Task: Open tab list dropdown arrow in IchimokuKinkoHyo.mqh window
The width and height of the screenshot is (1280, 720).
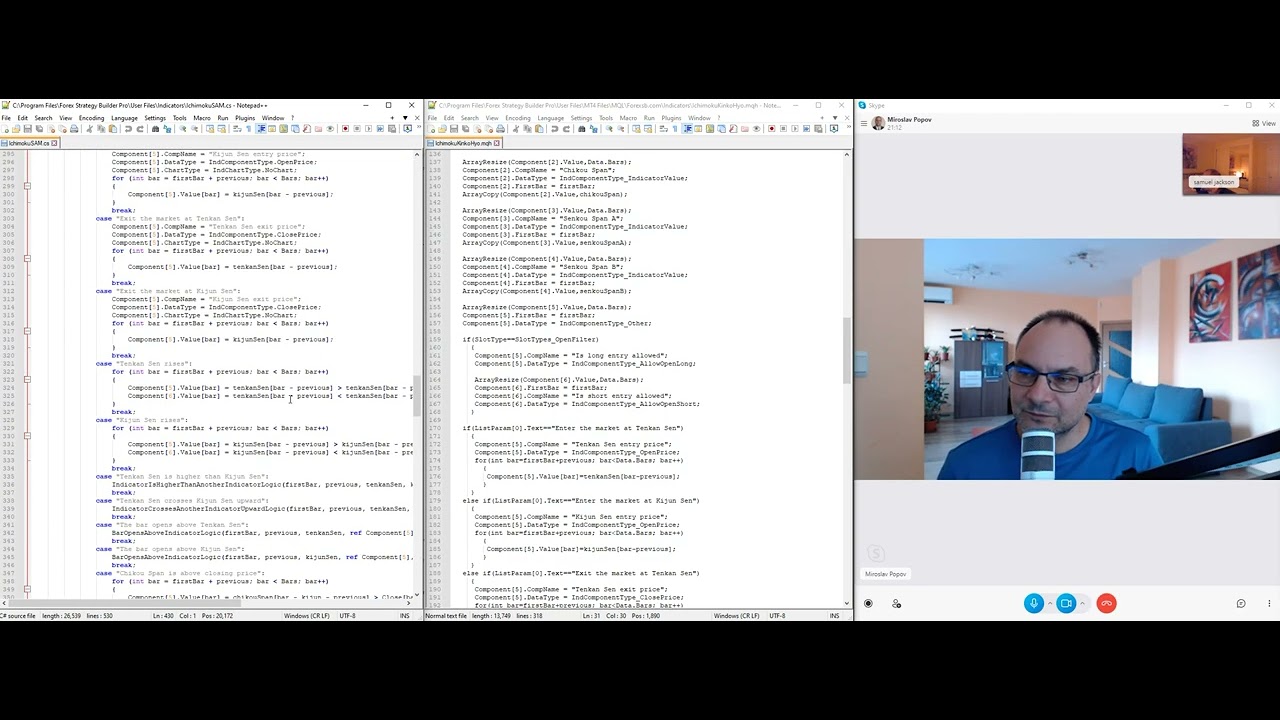Action: [x=835, y=118]
